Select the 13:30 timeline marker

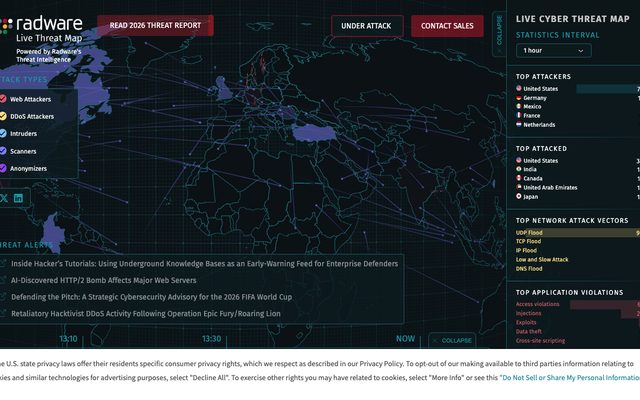[211, 339]
